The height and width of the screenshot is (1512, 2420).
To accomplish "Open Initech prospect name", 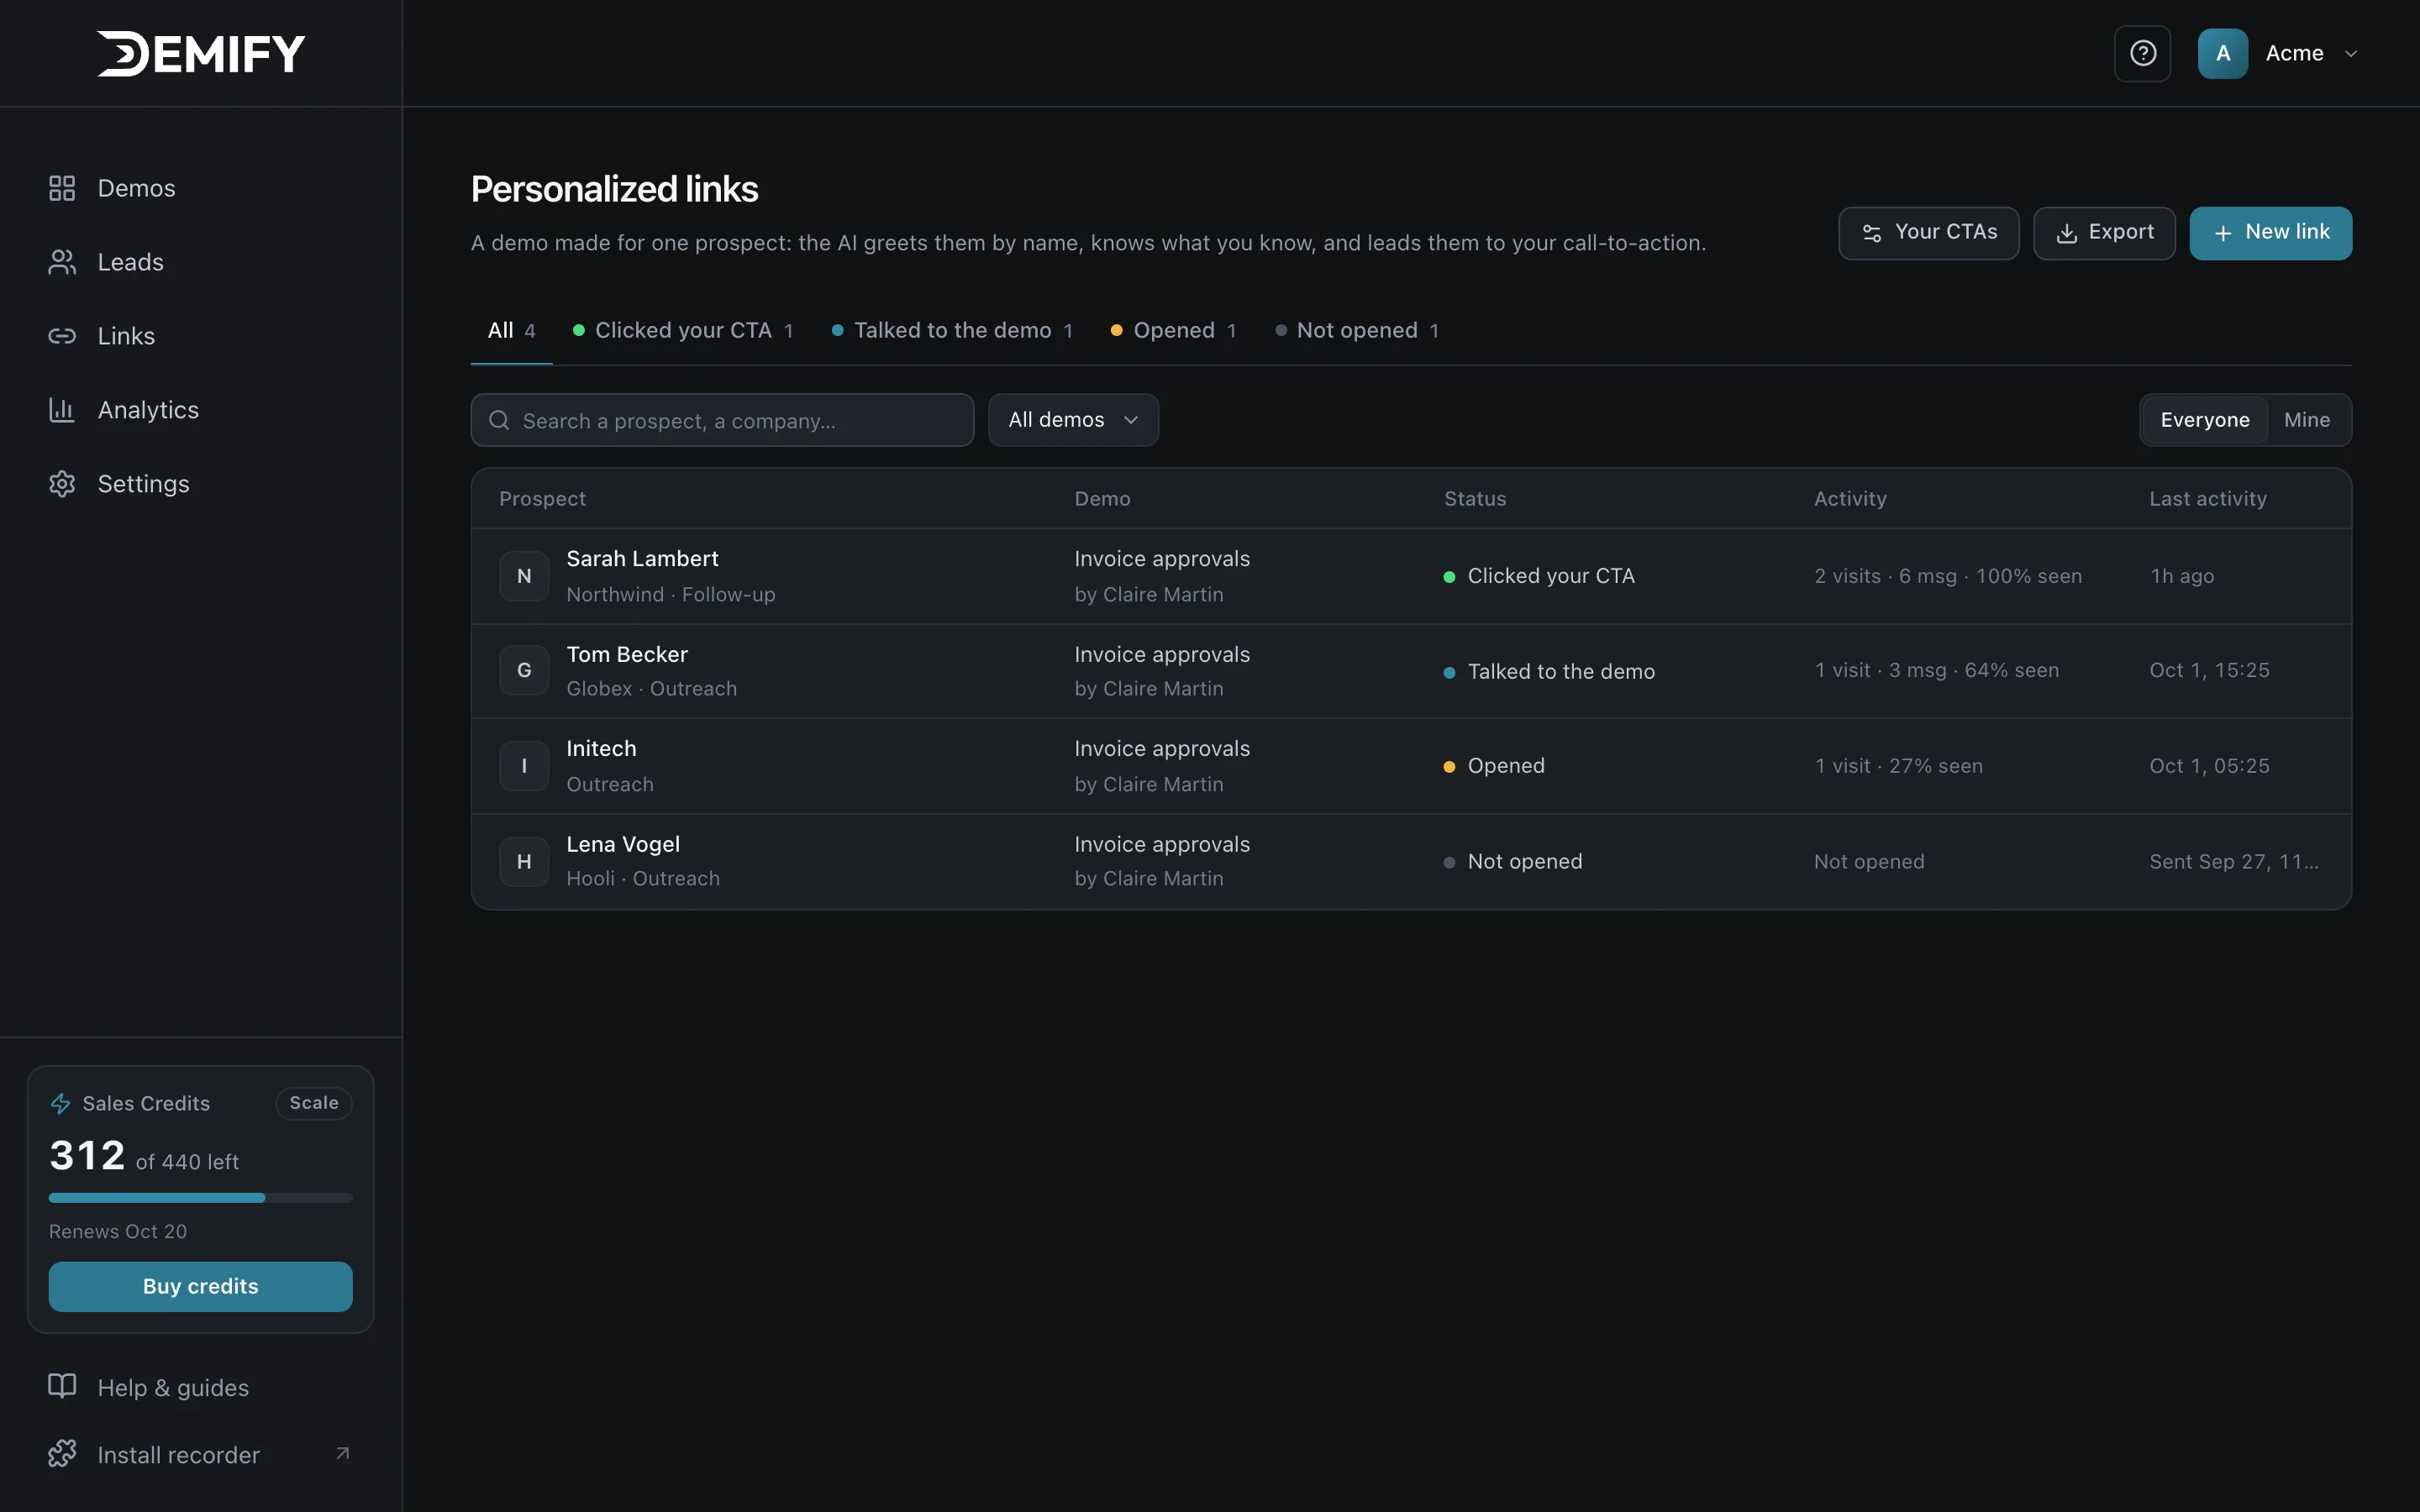I will click(601, 749).
